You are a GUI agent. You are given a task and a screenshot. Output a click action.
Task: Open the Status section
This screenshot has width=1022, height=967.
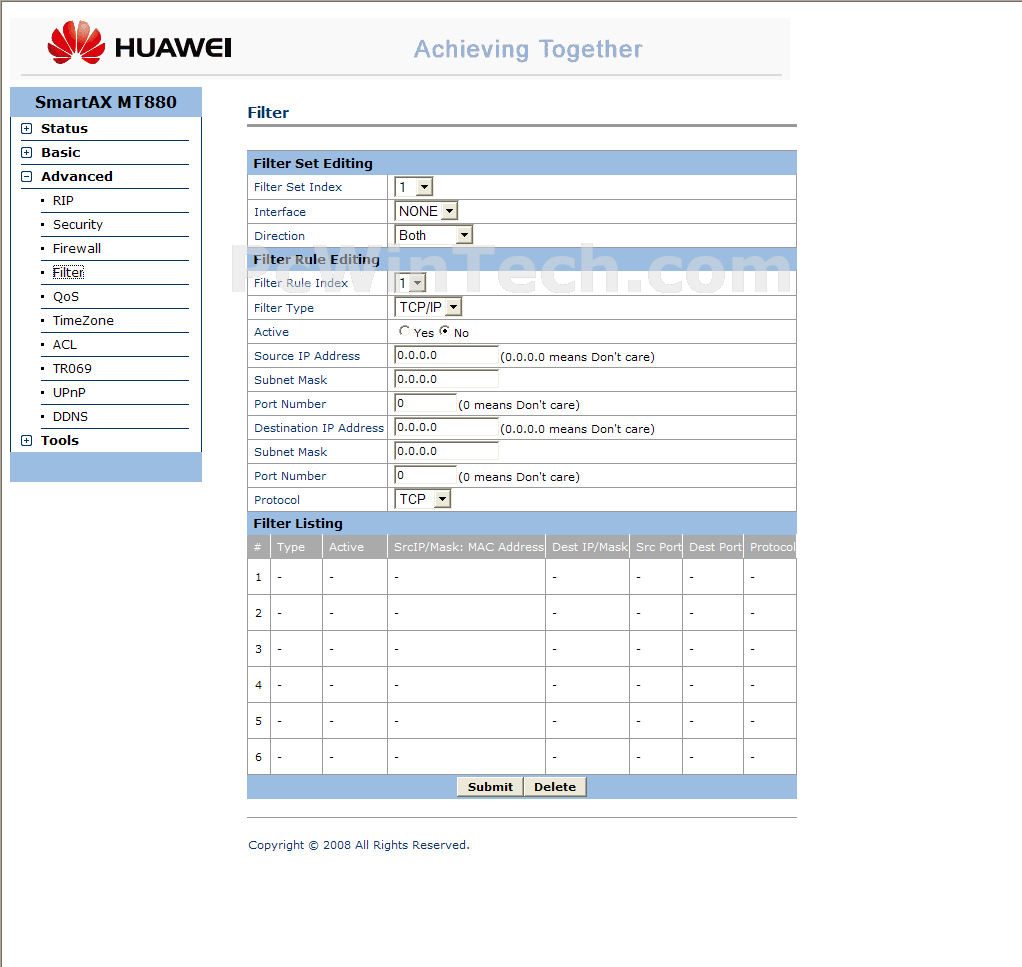pyautogui.click(x=64, y=128)
